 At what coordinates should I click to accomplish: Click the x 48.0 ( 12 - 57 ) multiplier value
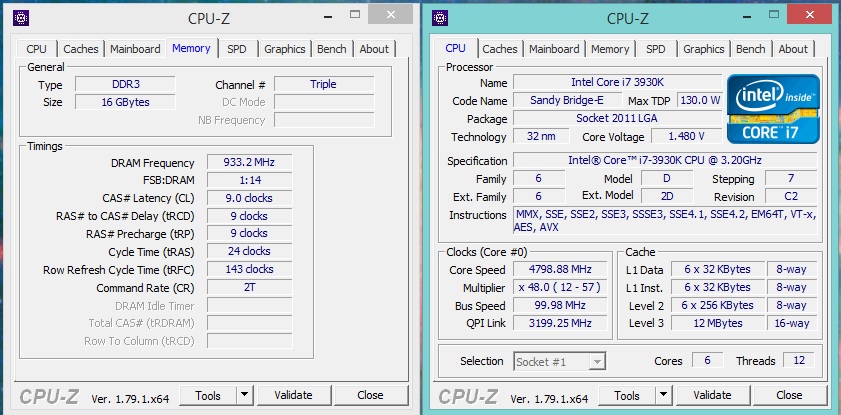[560, 287]
